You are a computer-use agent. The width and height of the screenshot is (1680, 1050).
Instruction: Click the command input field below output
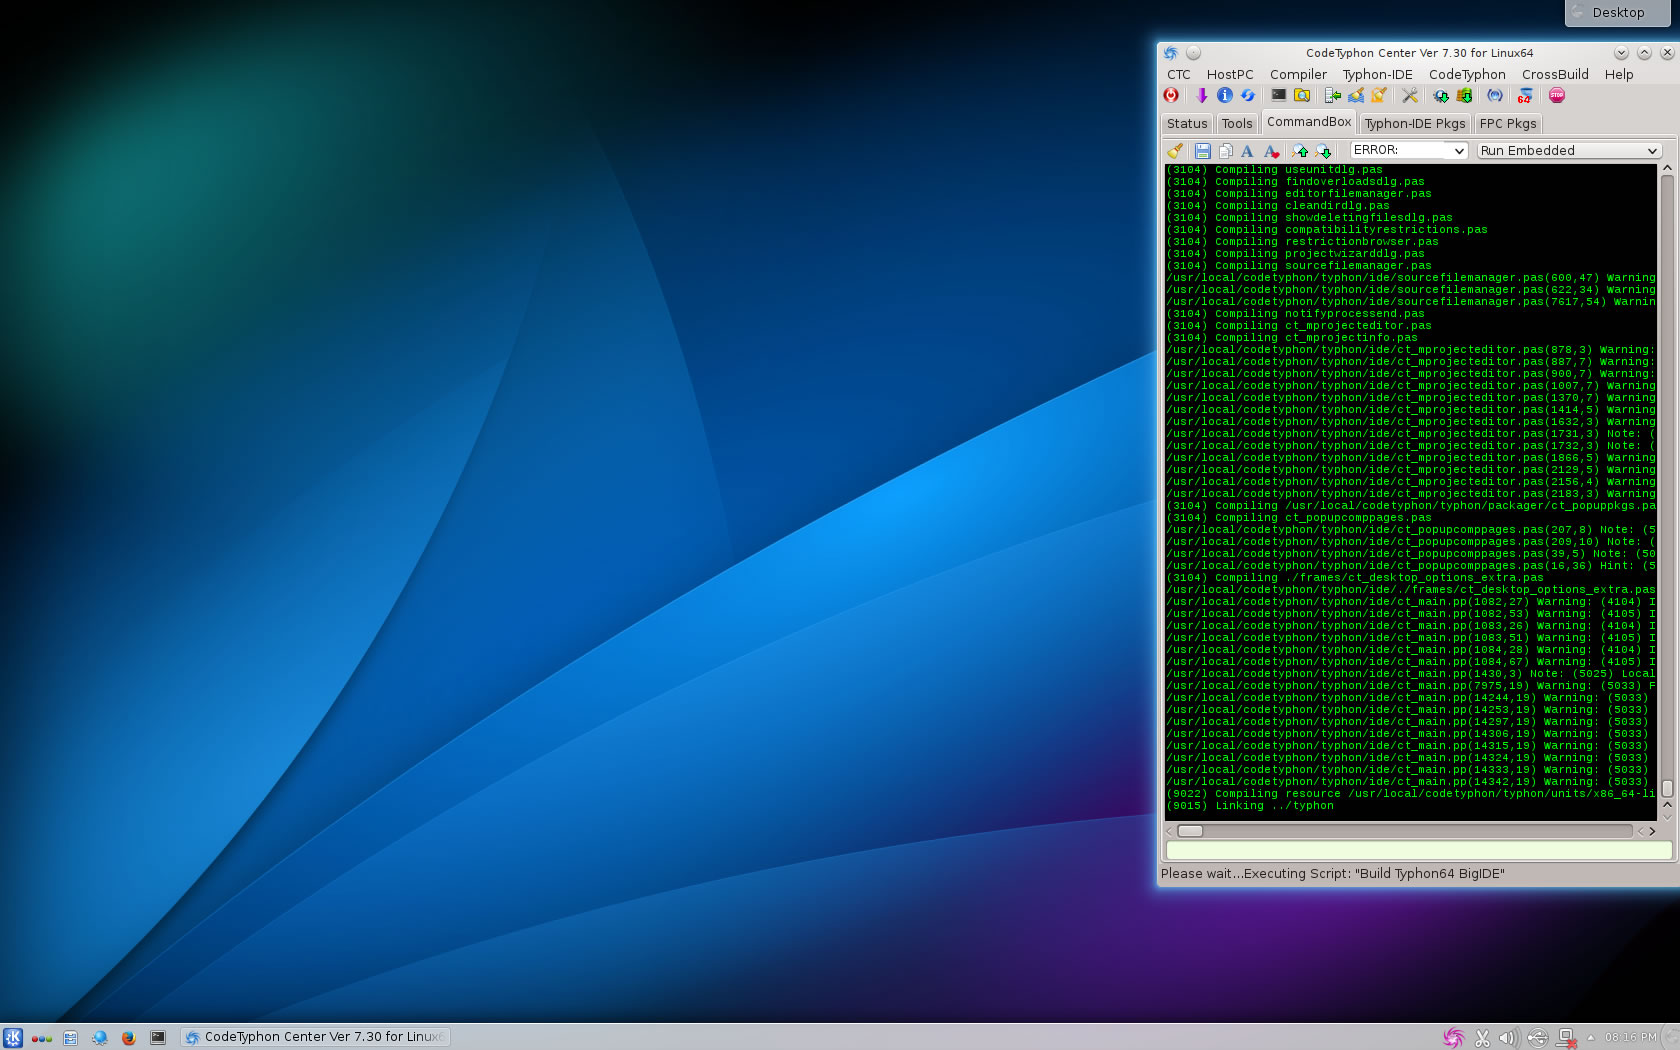click(x=1418, y=850)
